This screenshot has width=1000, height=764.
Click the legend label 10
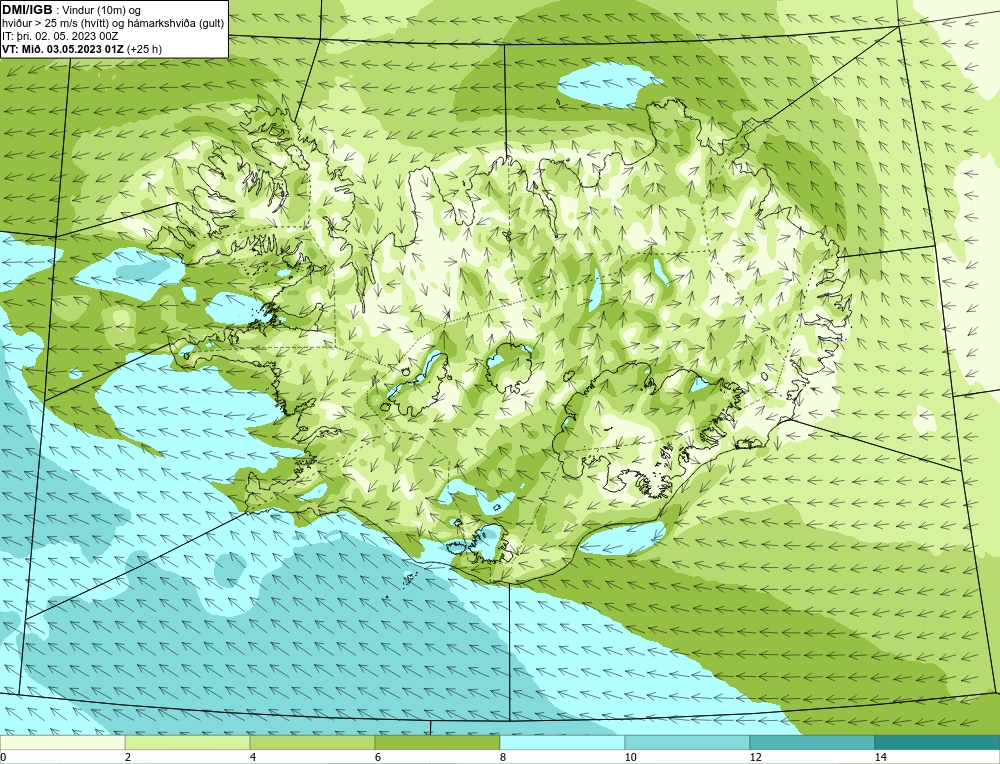click(x=630, y=757)
